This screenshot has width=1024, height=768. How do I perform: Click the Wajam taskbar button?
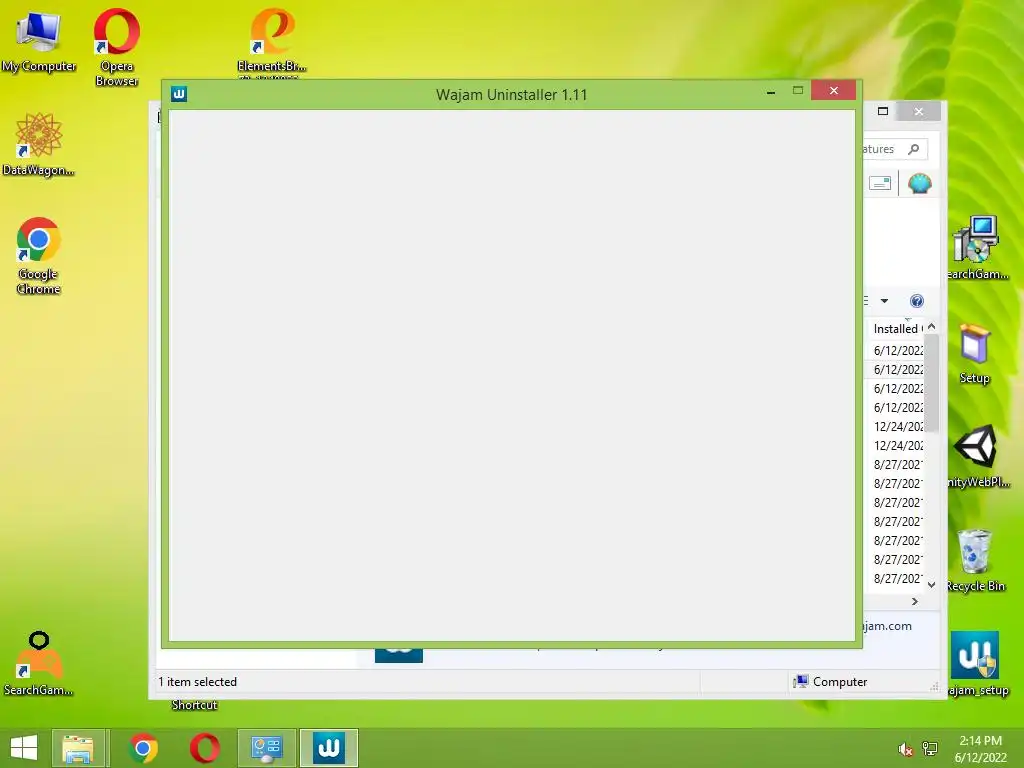coord(329,748)
